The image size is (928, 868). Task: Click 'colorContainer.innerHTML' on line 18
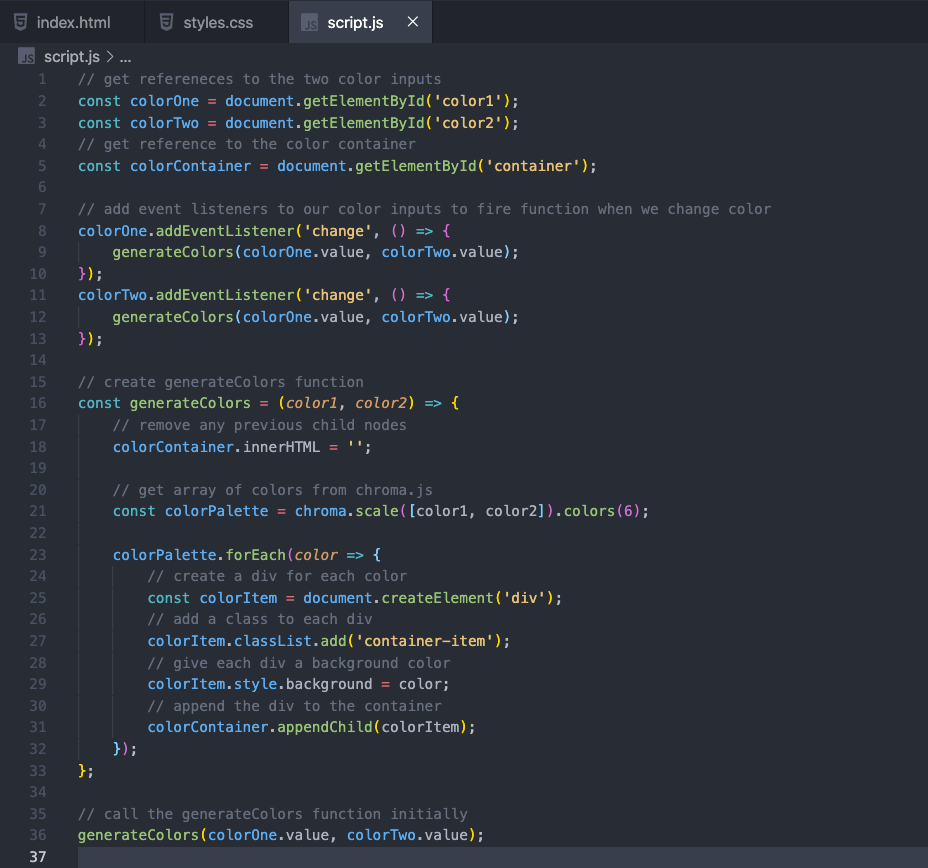[x=217, y=447]
